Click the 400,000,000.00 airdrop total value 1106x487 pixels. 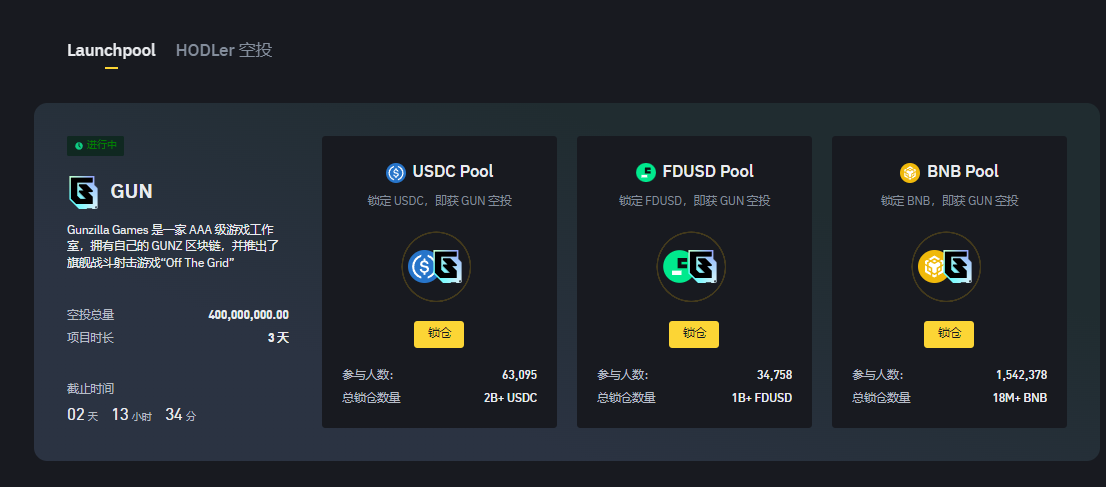coord(248,315)
